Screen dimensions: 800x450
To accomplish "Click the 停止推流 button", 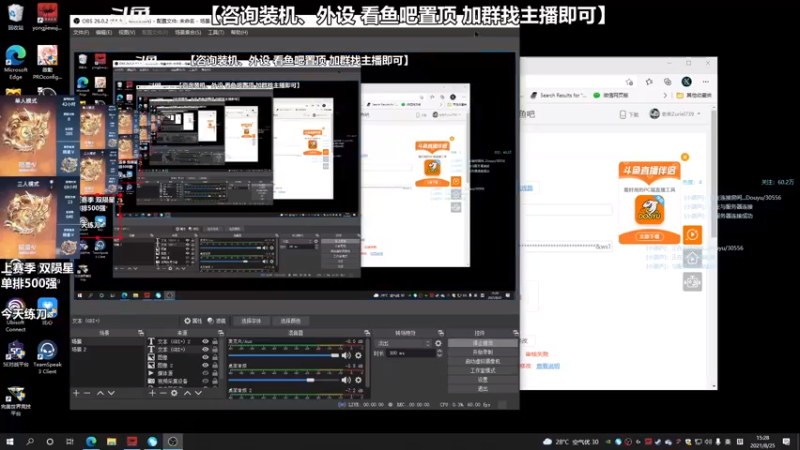I will (x=482, y=343).
